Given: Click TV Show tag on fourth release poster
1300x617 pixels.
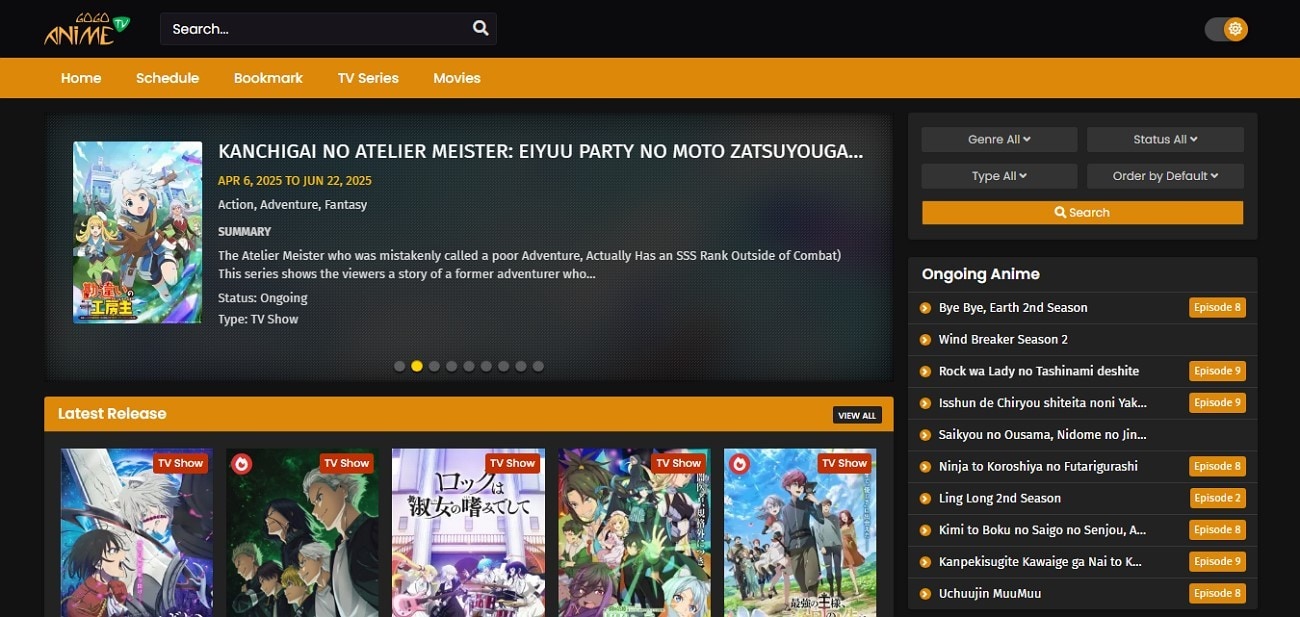Looking at the screenshot, I should click(678, 463).
